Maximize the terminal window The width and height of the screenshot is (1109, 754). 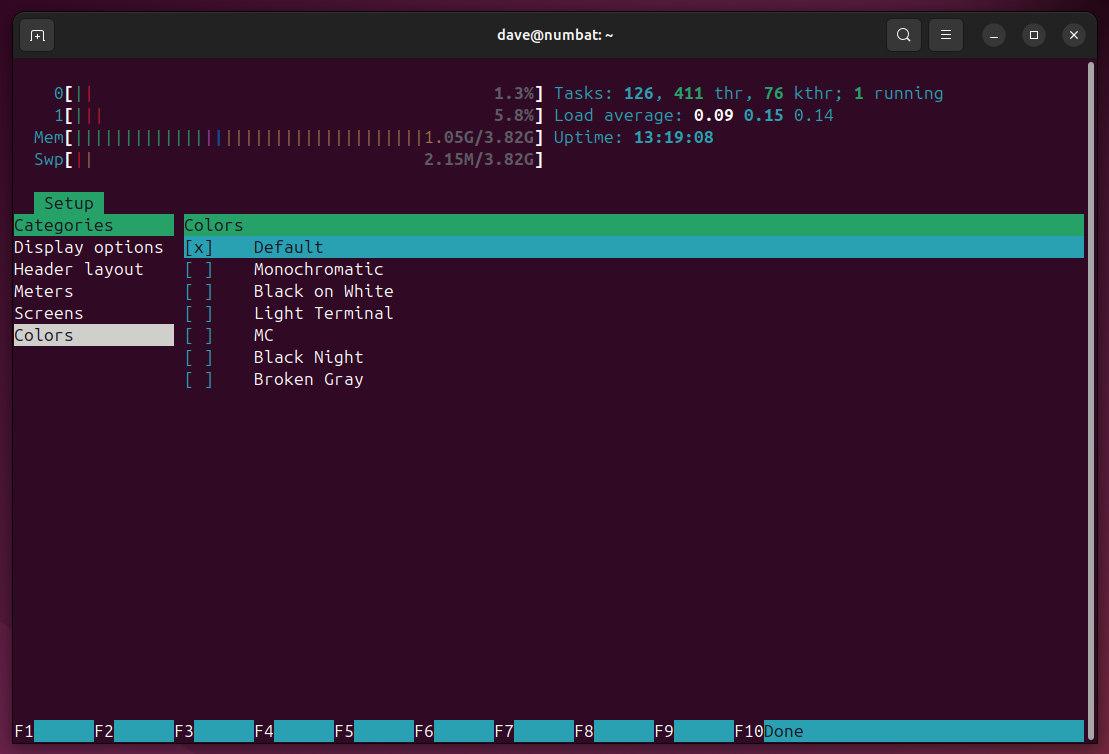pos(1033,35)
